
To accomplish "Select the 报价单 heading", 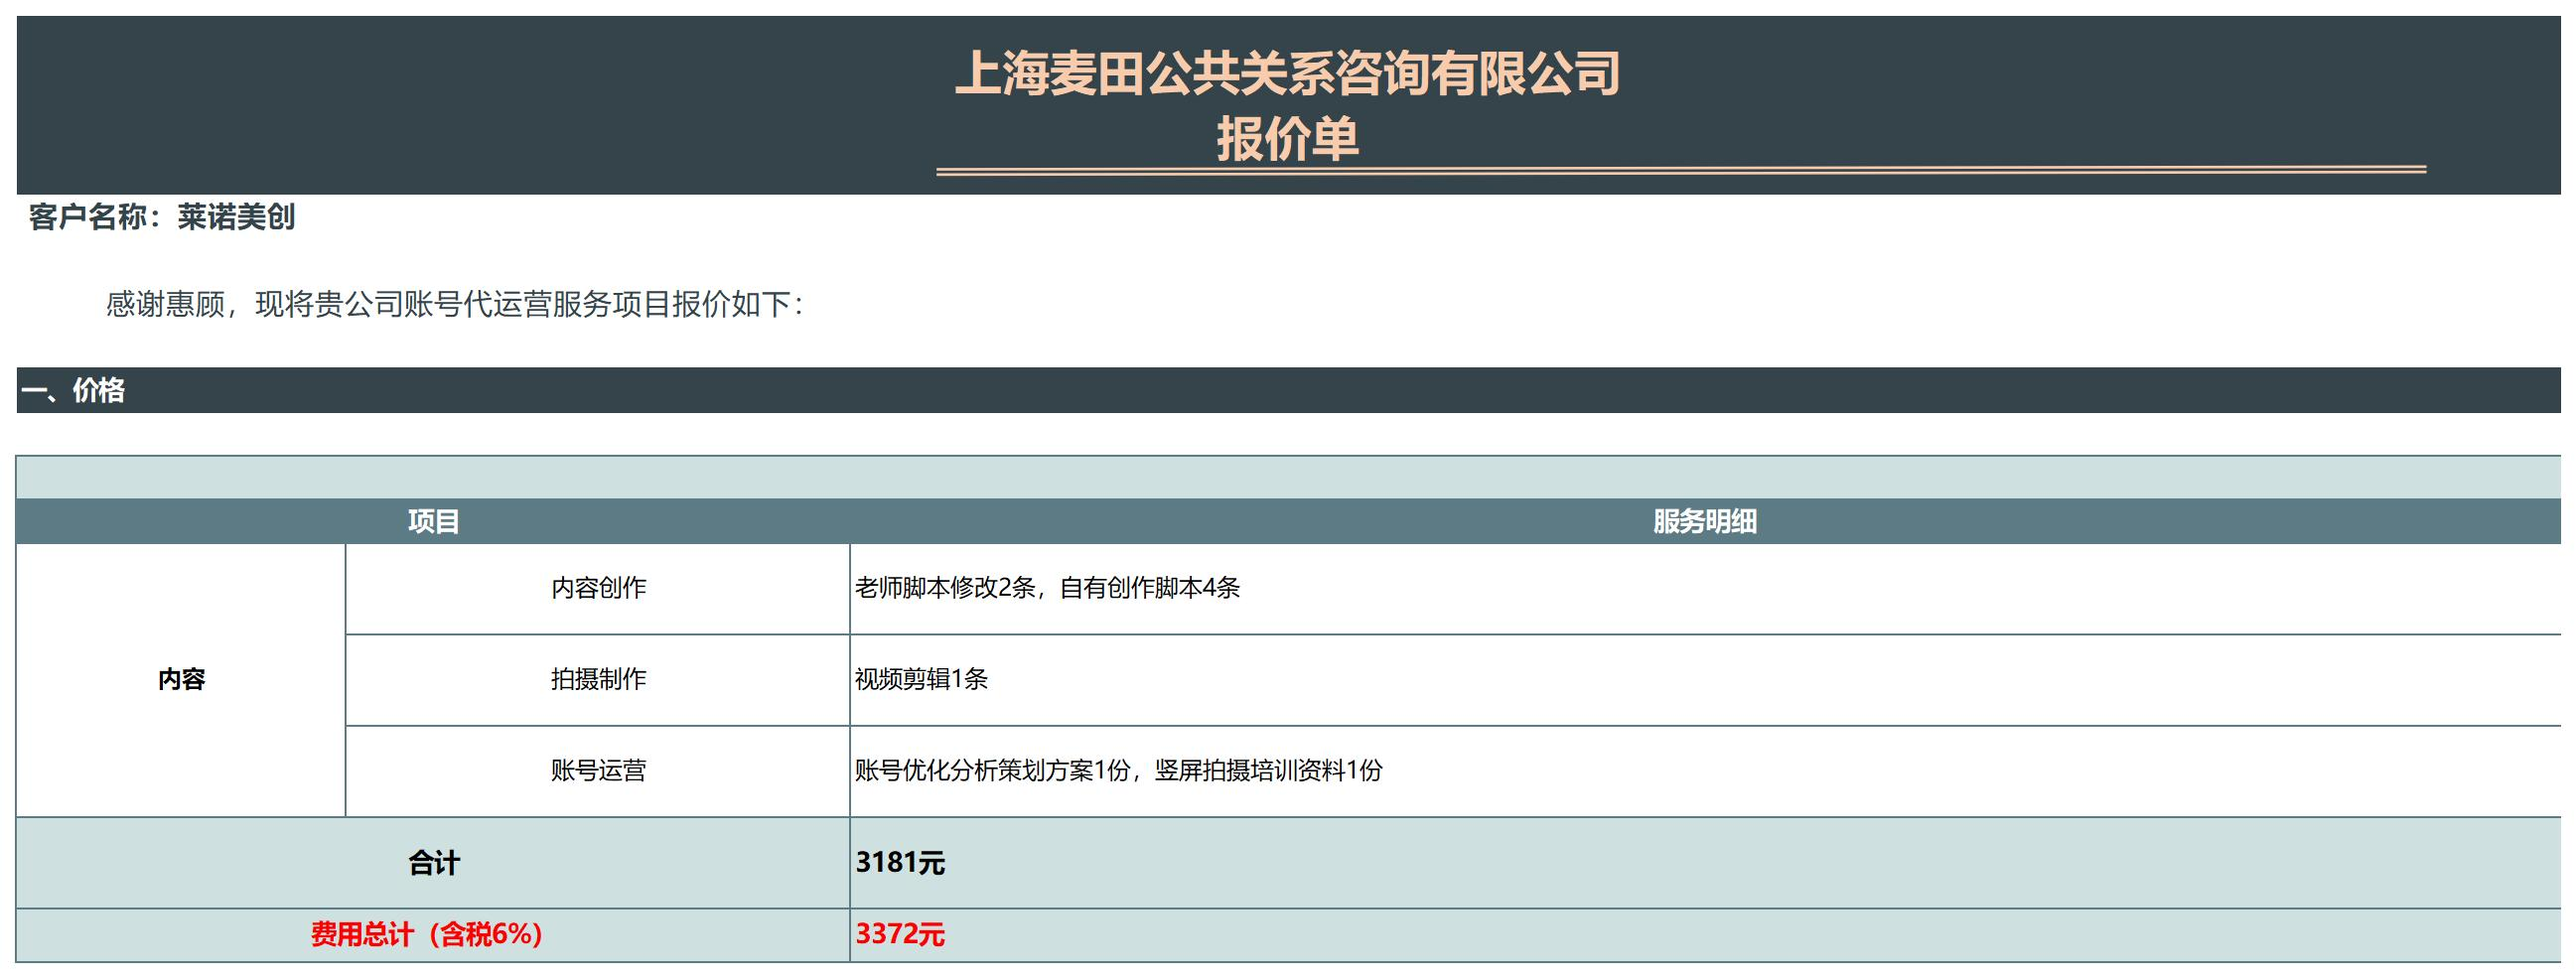I will click(1287, 138).
